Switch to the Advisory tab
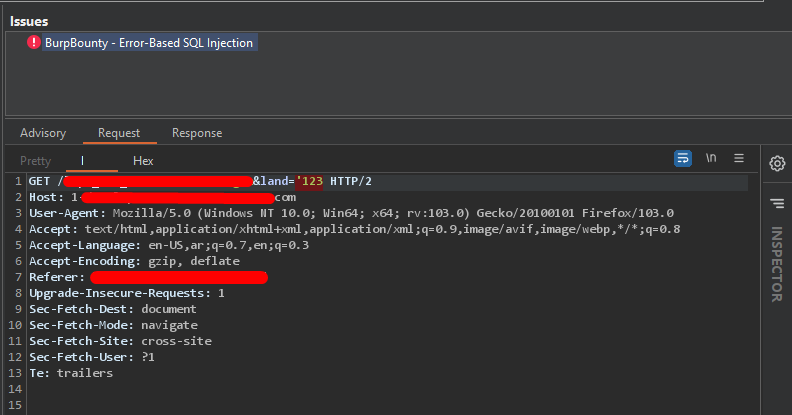The width and height of the screenshot is (792, 415). [43, 133]
